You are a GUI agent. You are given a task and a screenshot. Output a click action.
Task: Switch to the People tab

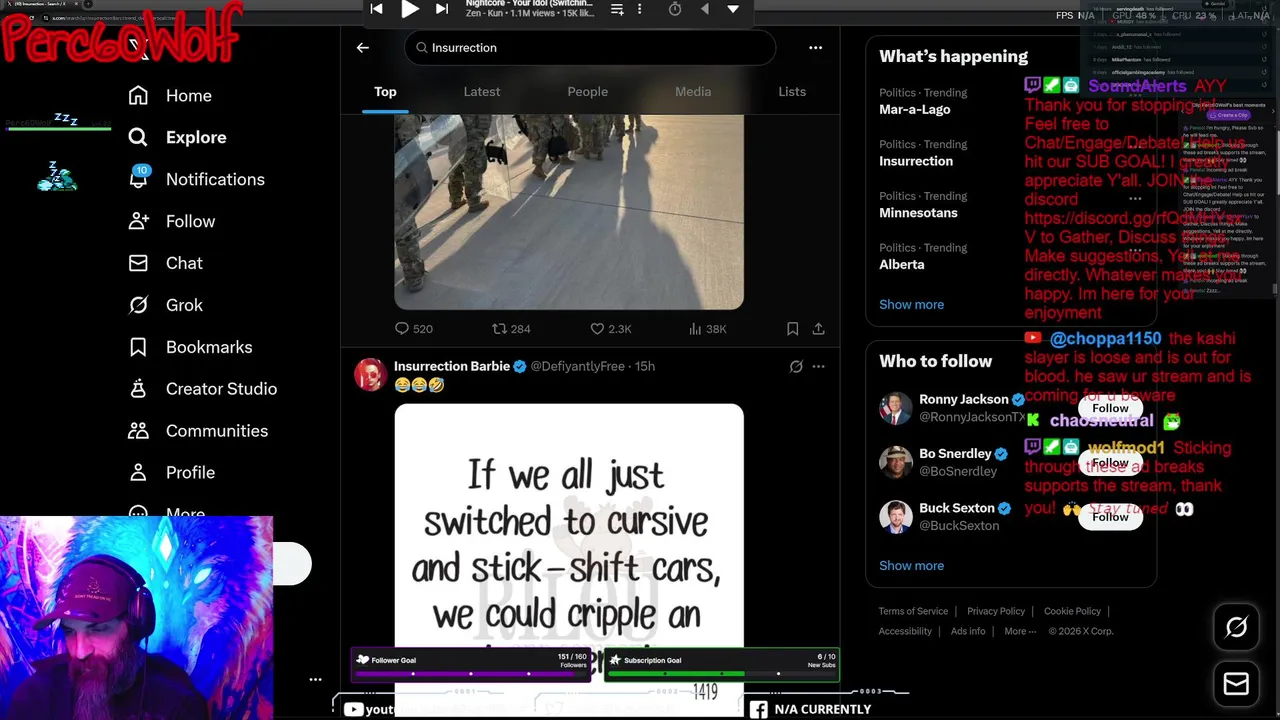(587, 91)
